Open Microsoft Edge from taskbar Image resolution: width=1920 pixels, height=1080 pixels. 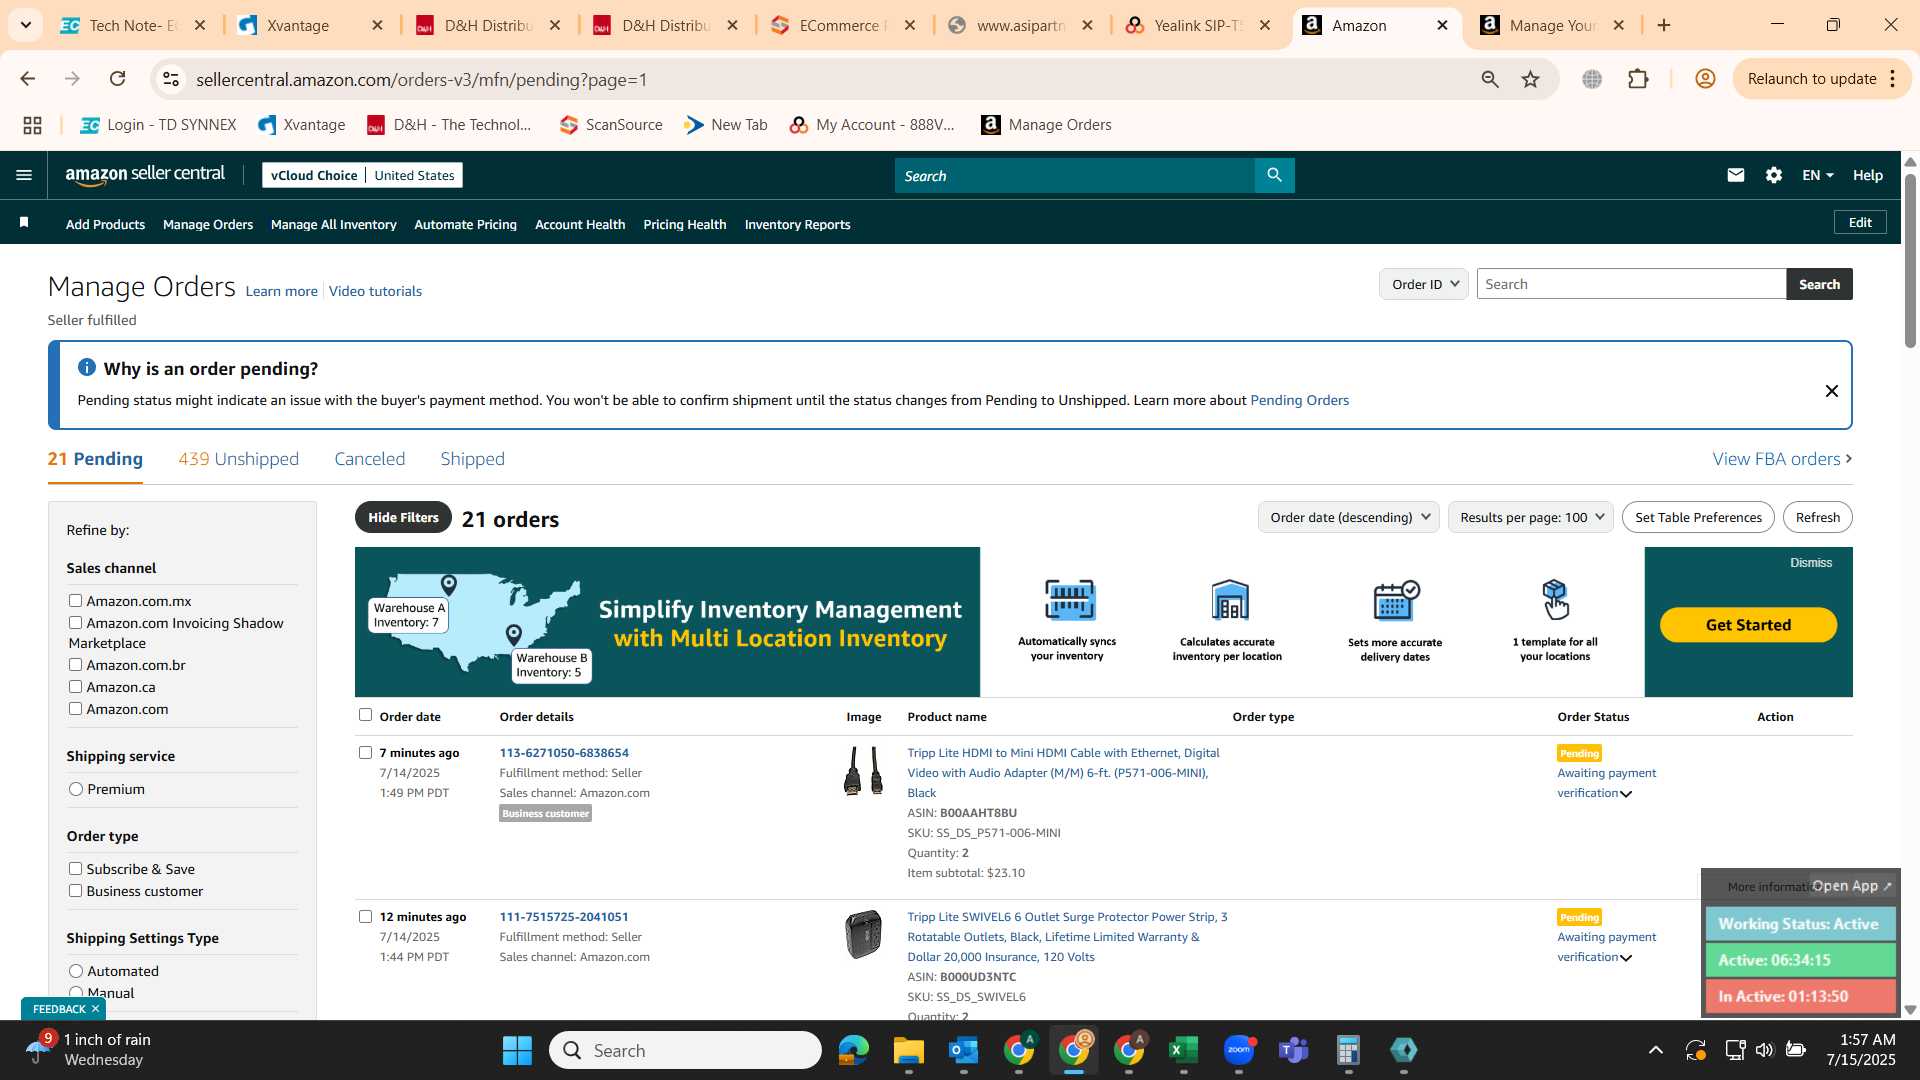click(x=853, y=1050)
